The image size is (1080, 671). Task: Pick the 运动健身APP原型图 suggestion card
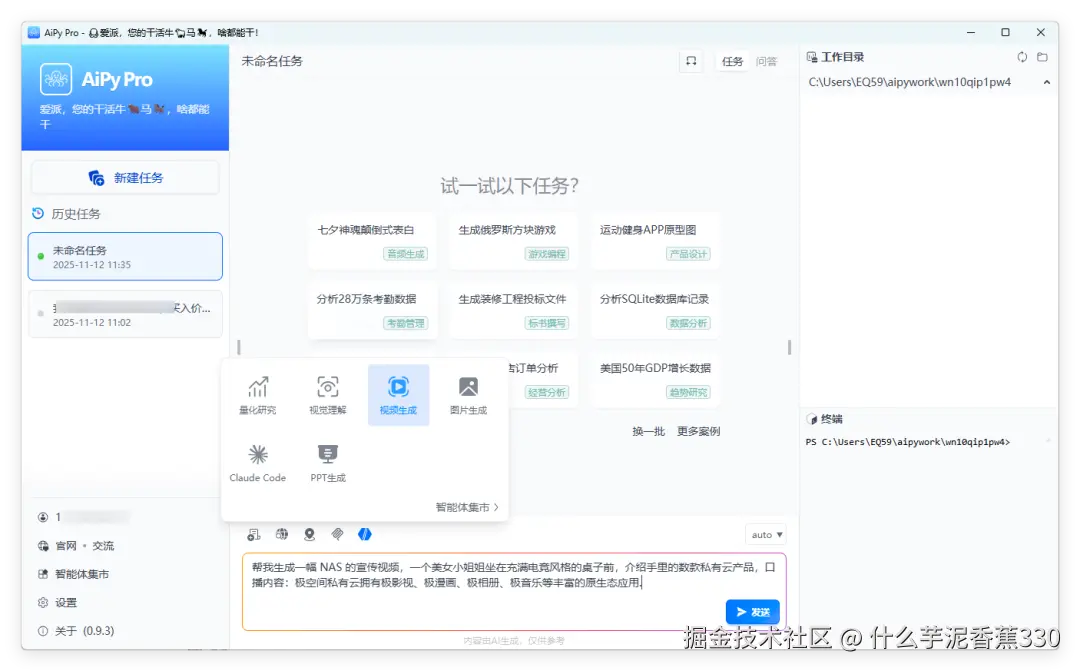pos(654,240)
